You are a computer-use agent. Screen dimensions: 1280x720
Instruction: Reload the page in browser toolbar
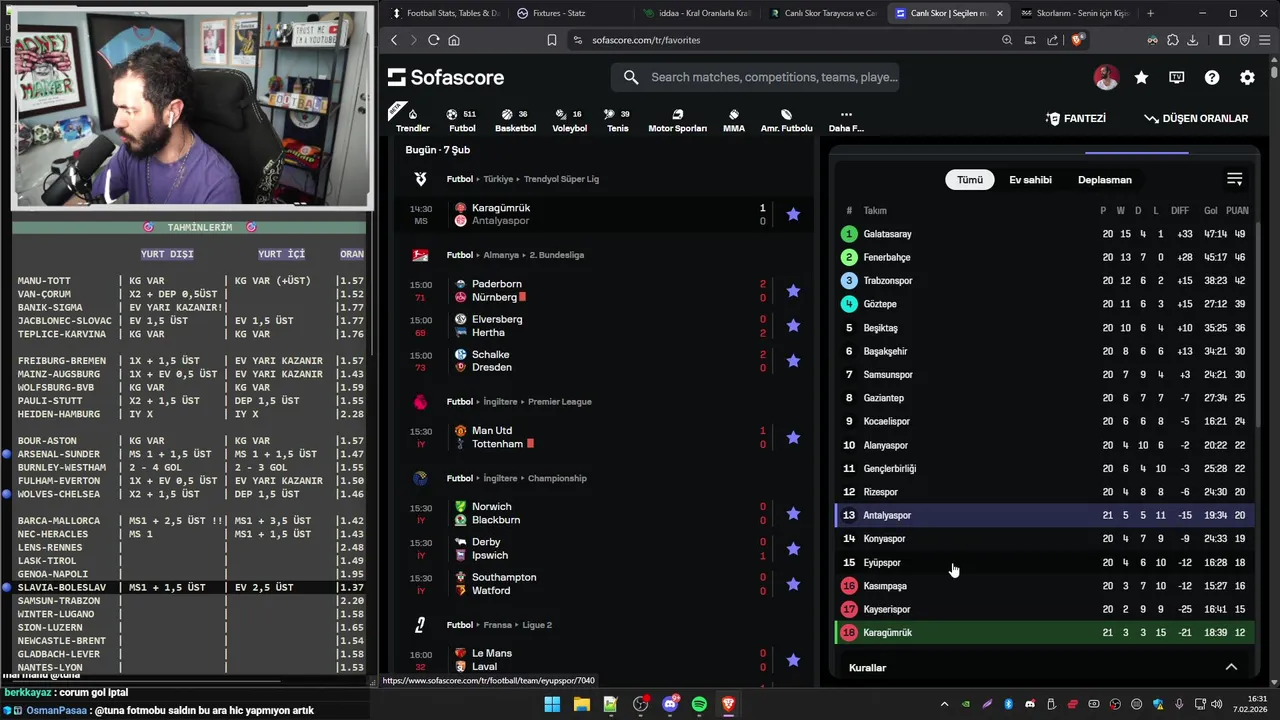coord(433,40)
